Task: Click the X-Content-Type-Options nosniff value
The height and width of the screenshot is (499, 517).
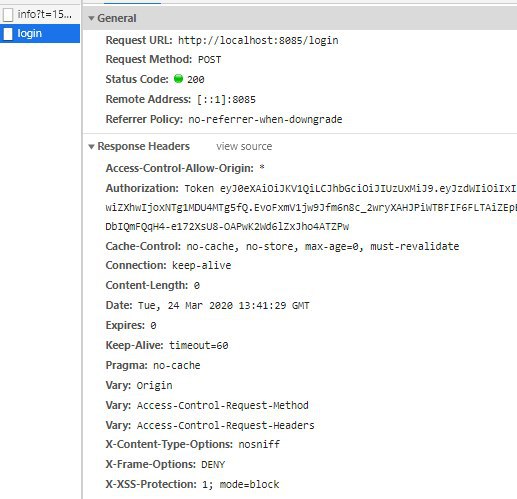Action: click(x=259, y=444)
